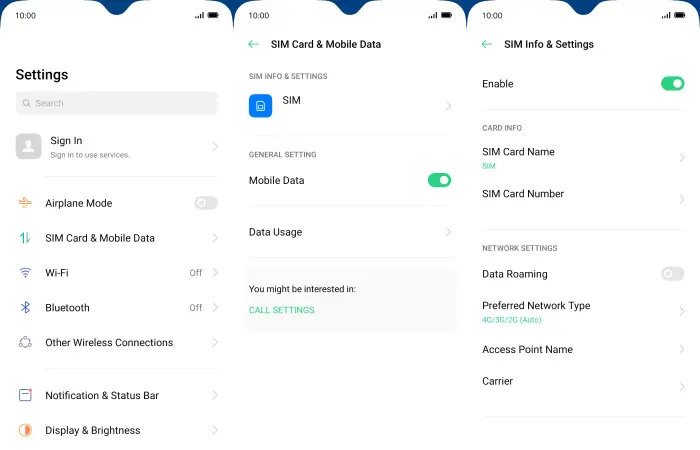Tap the 'Mobile Data' label
Screen dimensions: 700x450
pos(276,180)
